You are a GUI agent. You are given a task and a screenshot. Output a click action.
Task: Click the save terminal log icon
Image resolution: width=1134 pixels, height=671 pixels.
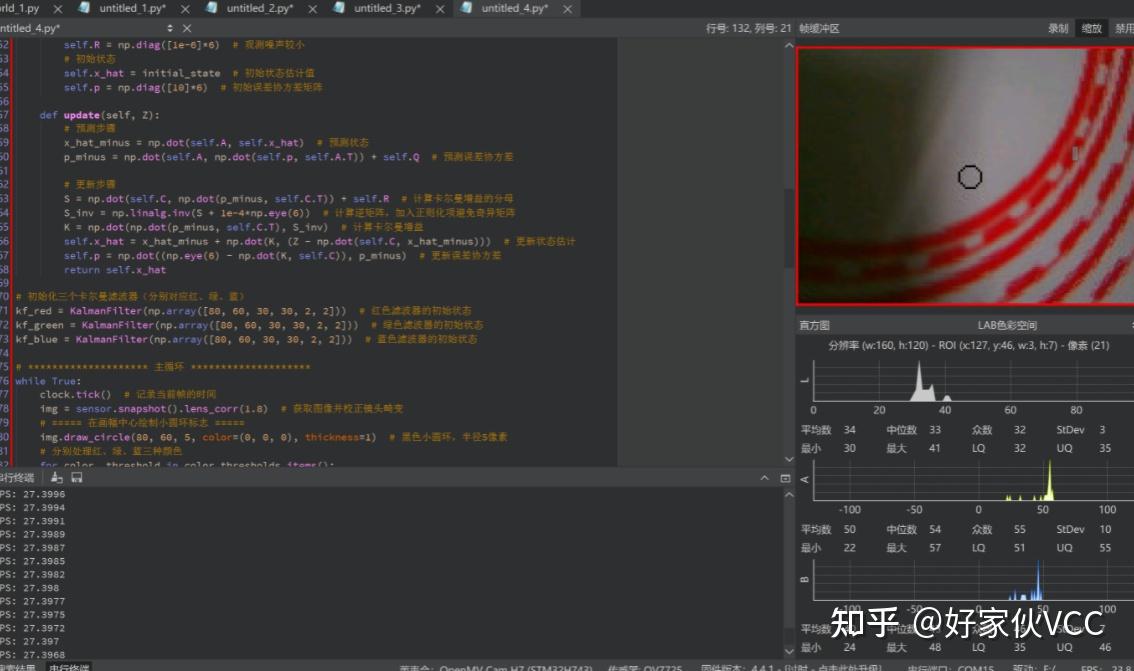(x=76, y=478)
